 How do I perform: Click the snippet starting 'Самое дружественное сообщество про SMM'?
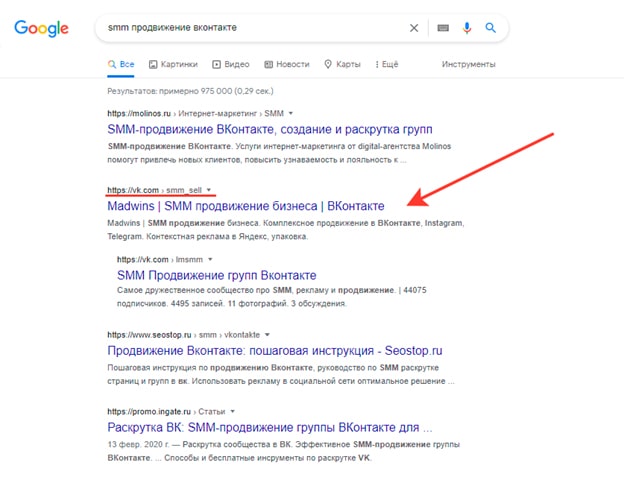click(x=272, y=297)
